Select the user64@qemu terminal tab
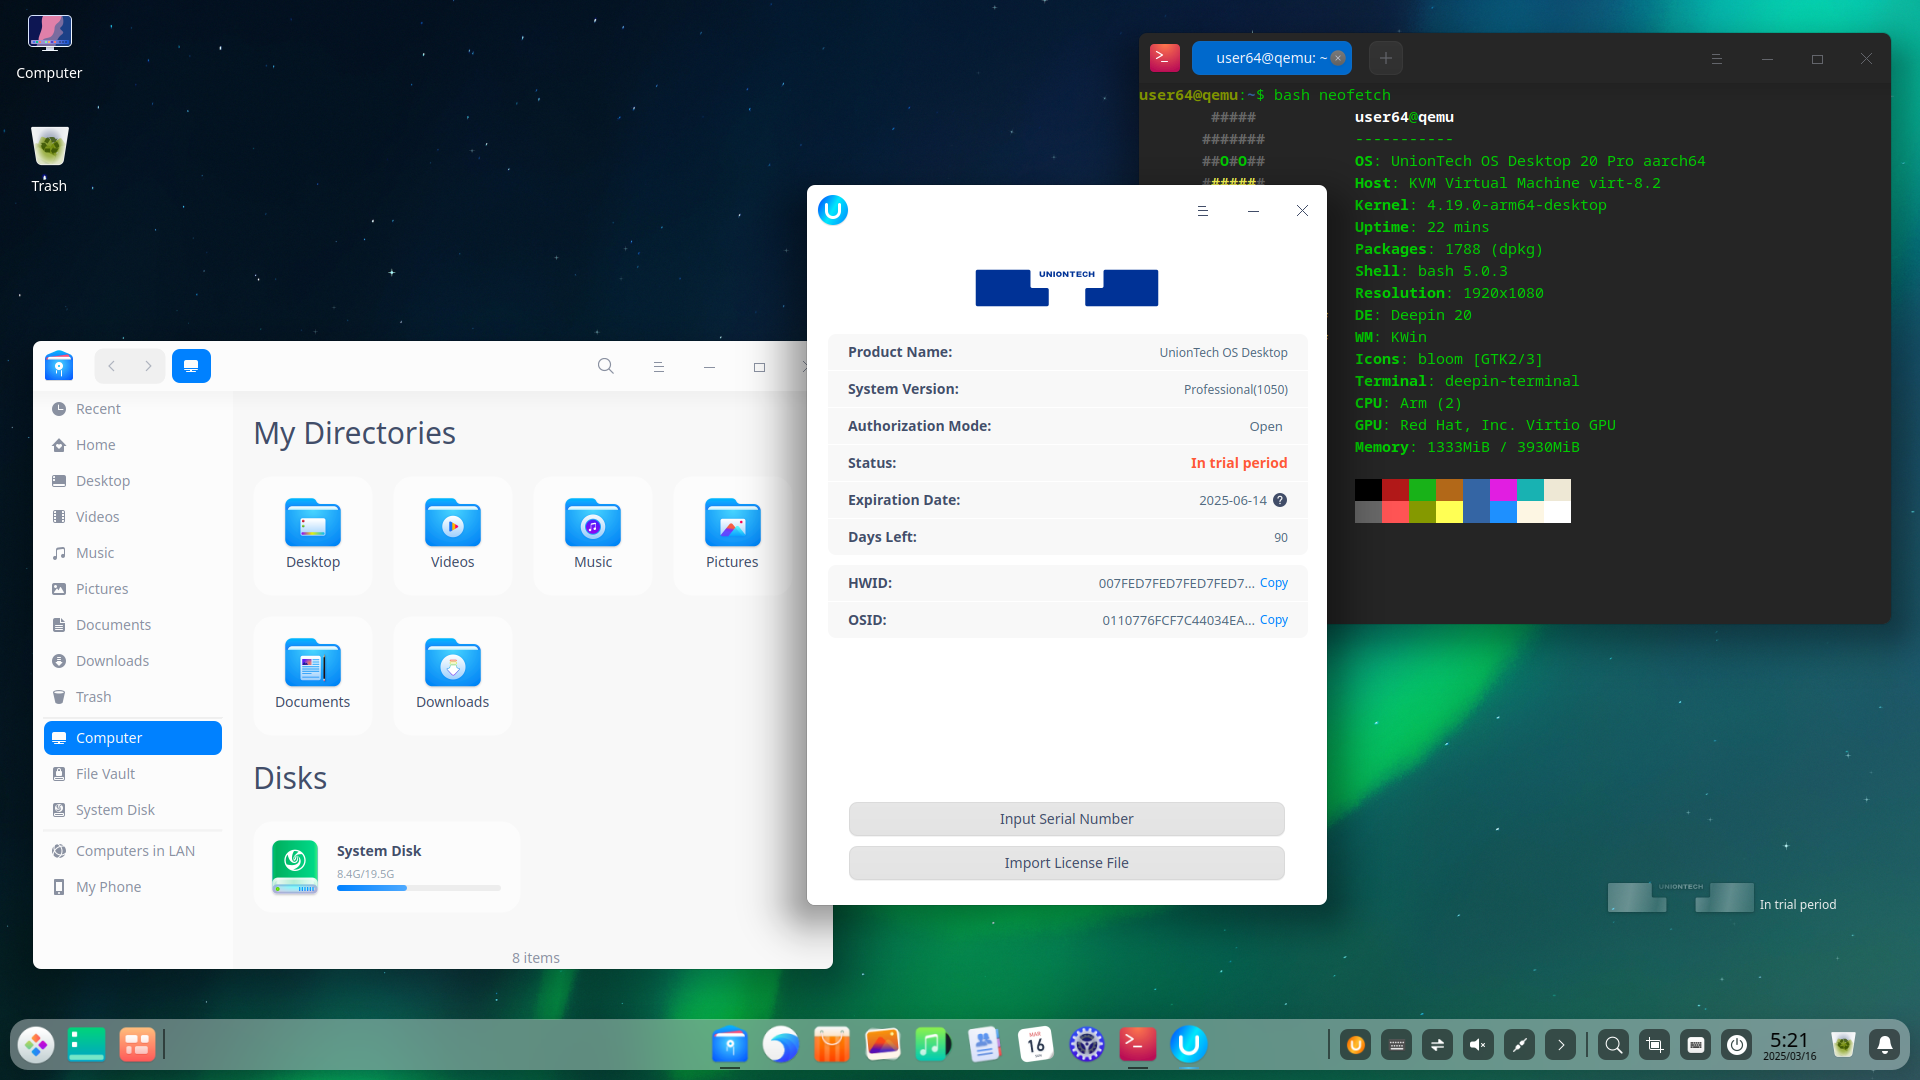This screenshot has width=1920, height=1080. click(x=1270, y=58)
